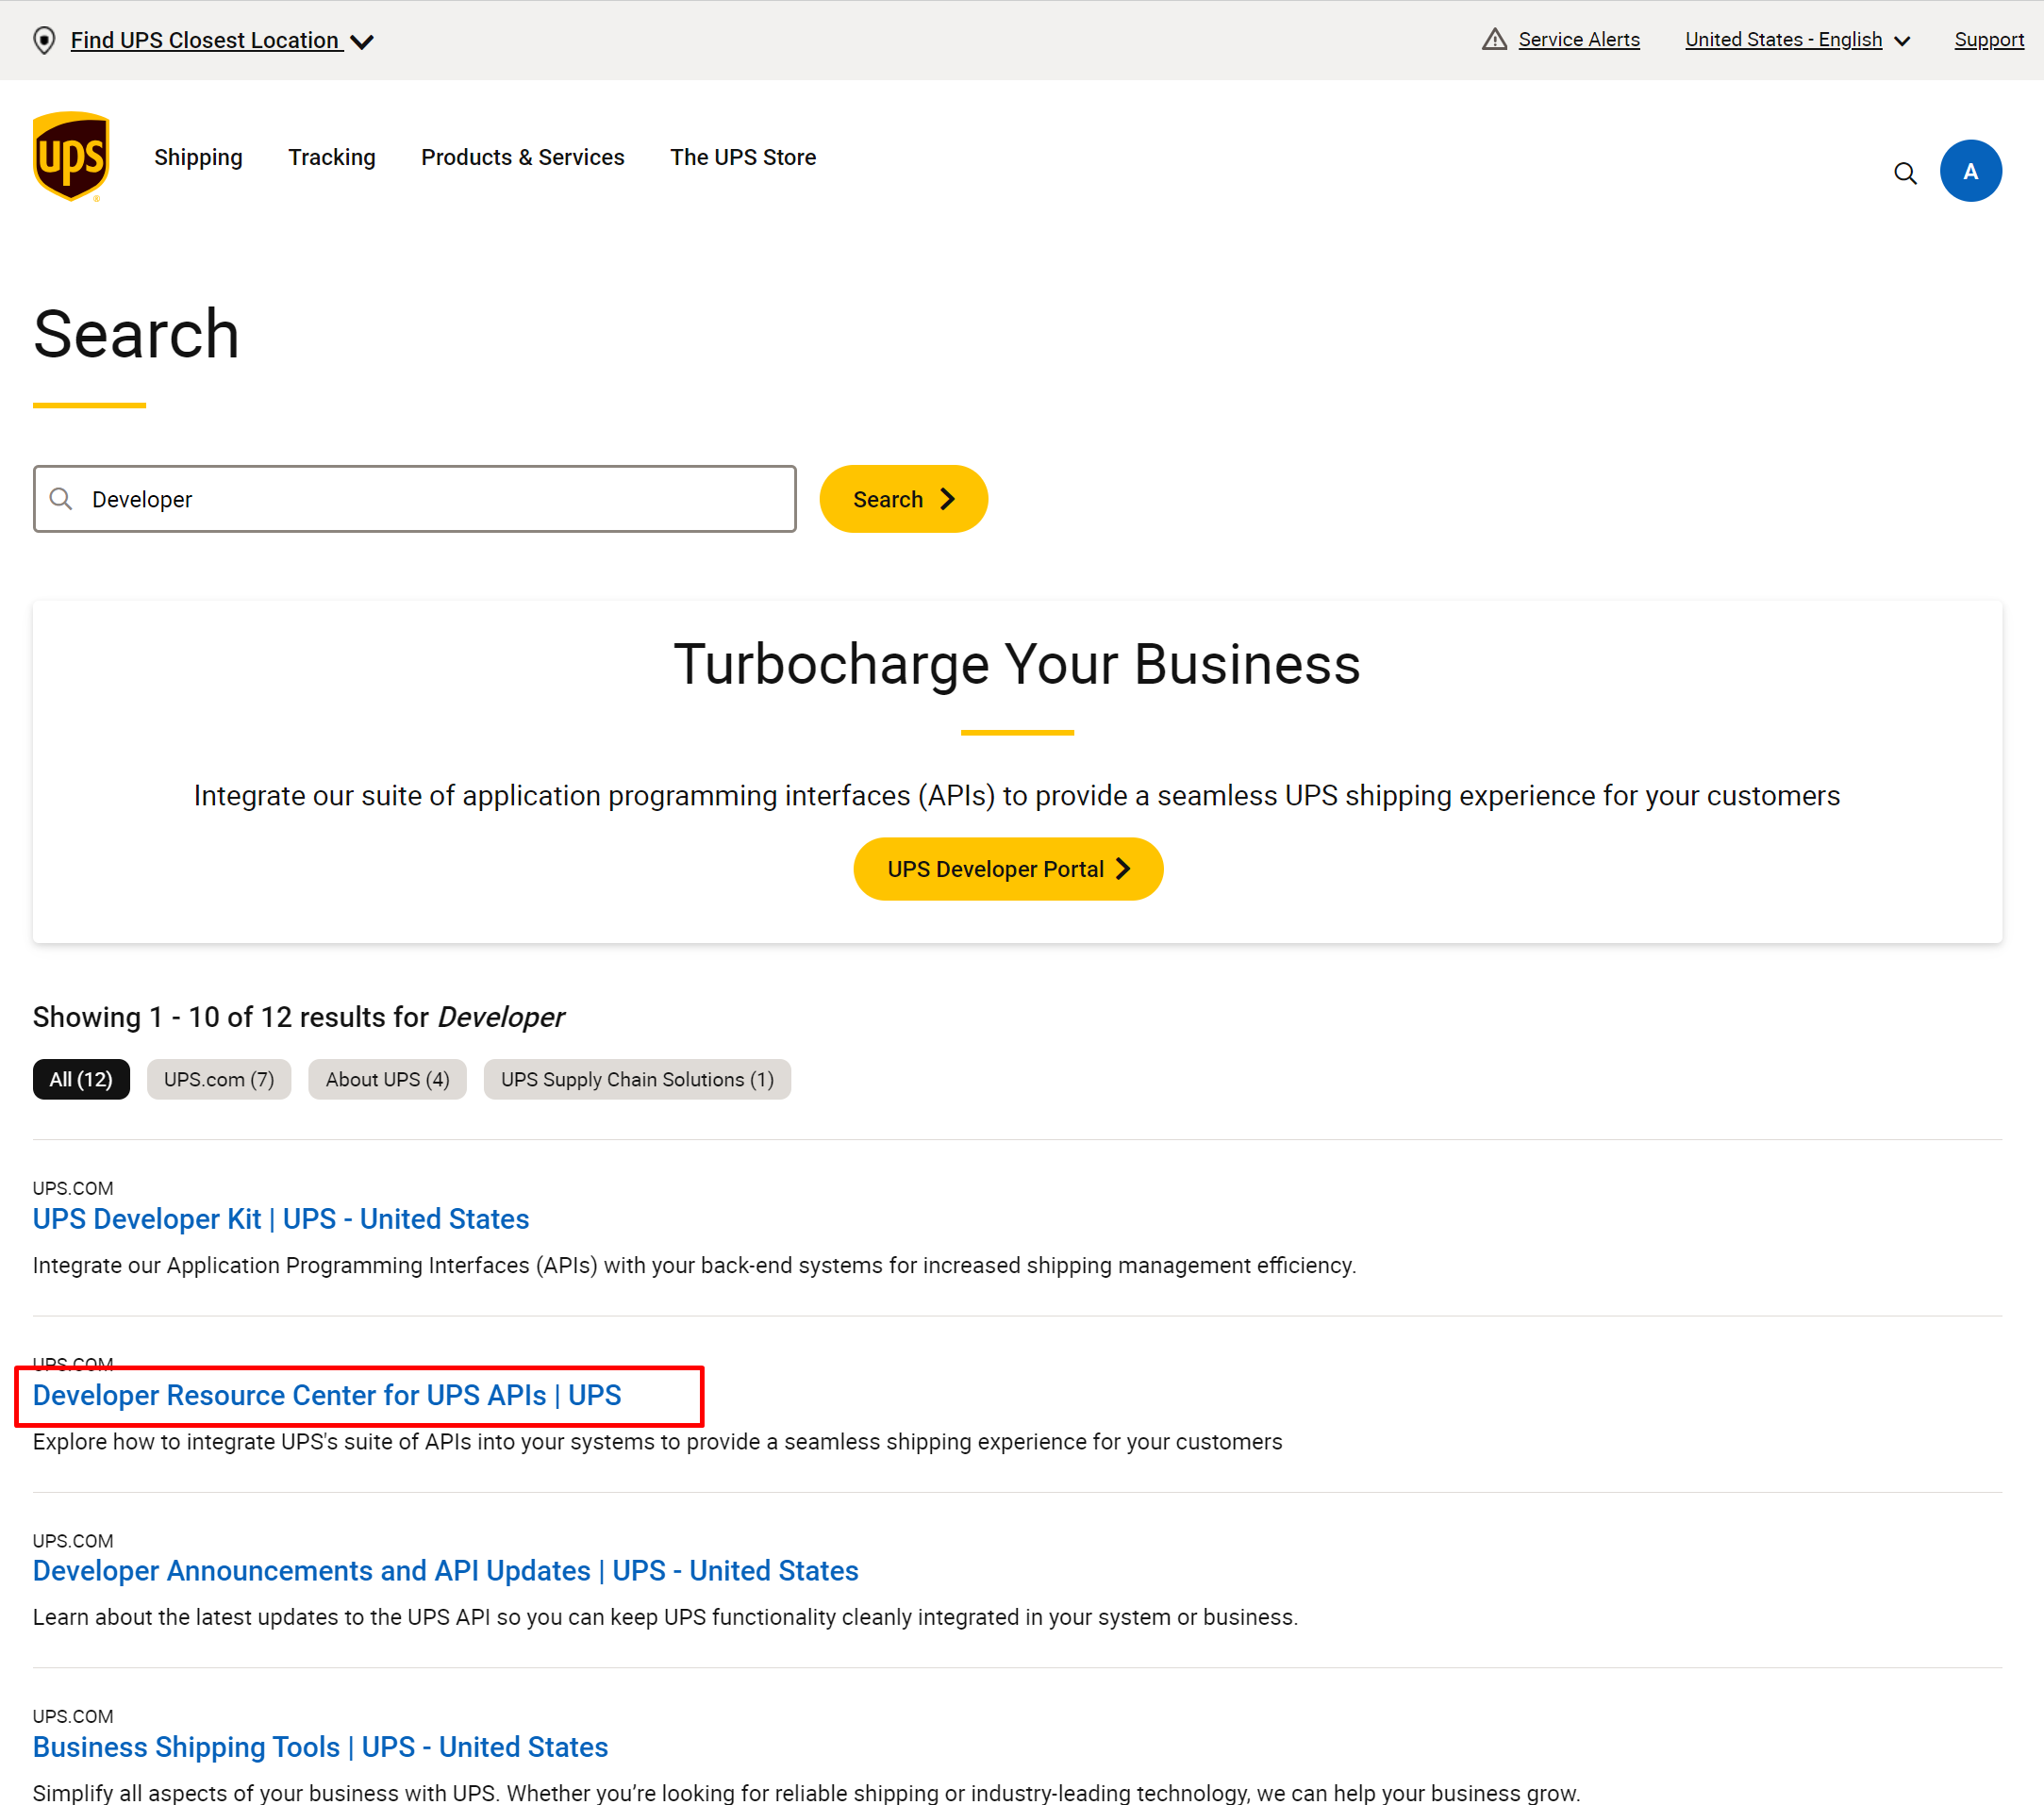2044x1805 pixels.
Task: Open the profile avatar labeled A
Action: coord(1970,171)
